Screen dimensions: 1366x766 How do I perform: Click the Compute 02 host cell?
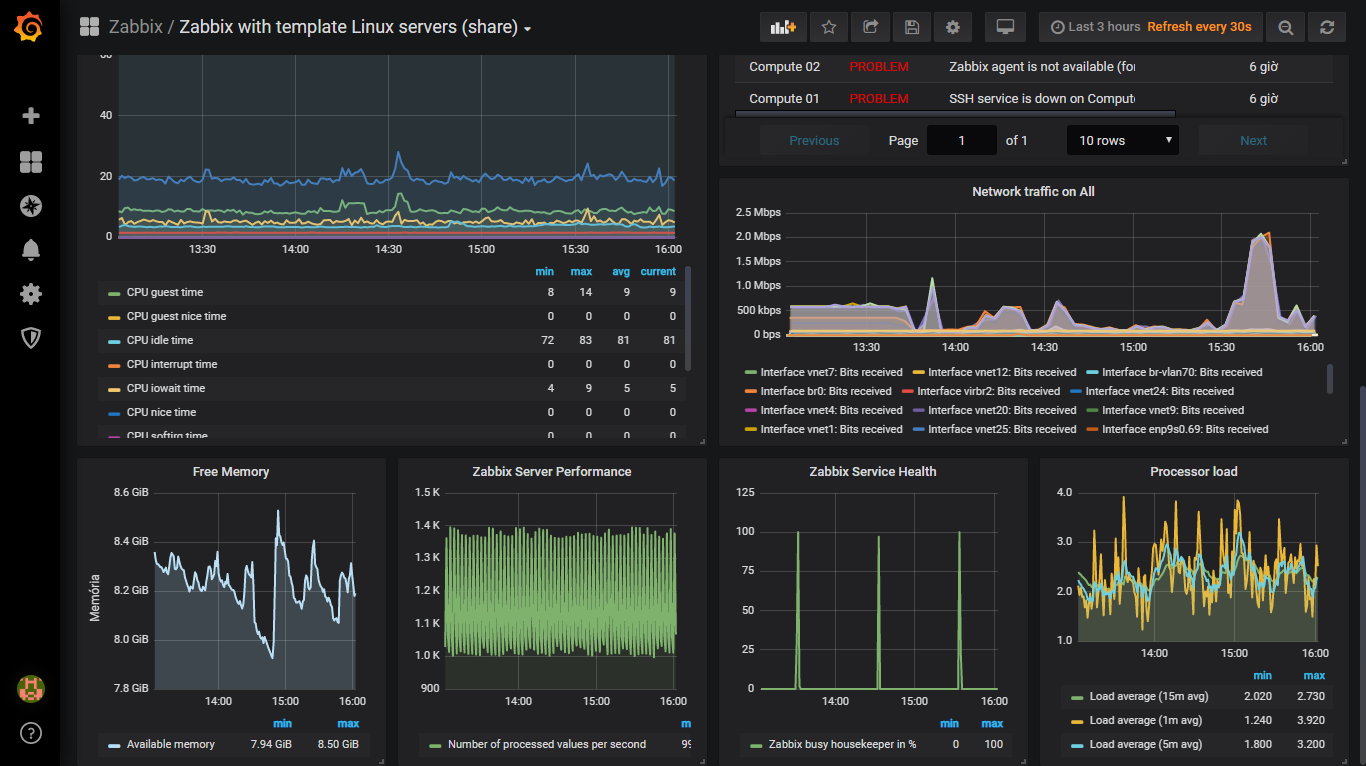point(784,67)
